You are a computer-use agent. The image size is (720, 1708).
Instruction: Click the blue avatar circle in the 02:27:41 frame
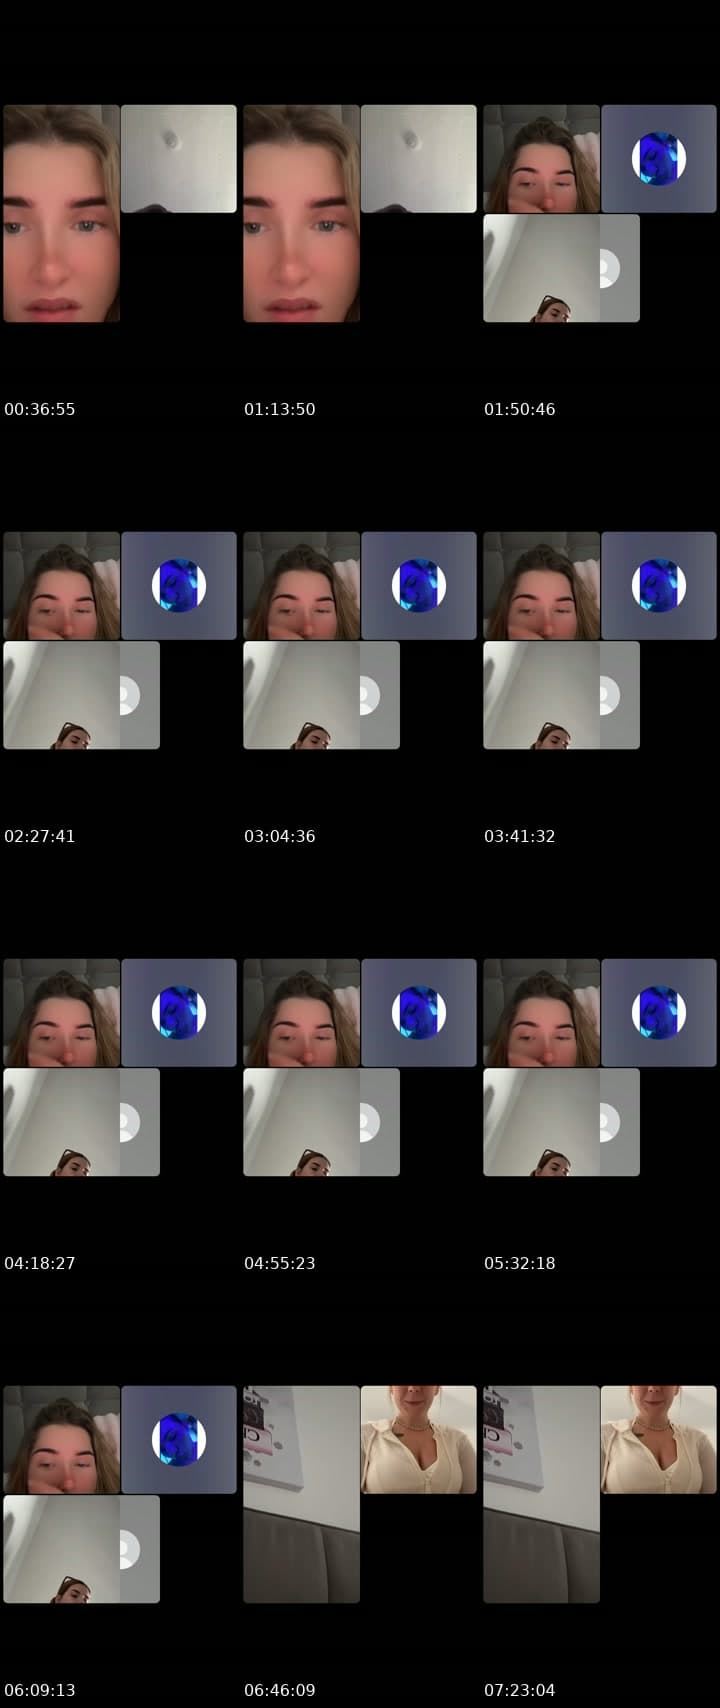[x=179, y=586]
